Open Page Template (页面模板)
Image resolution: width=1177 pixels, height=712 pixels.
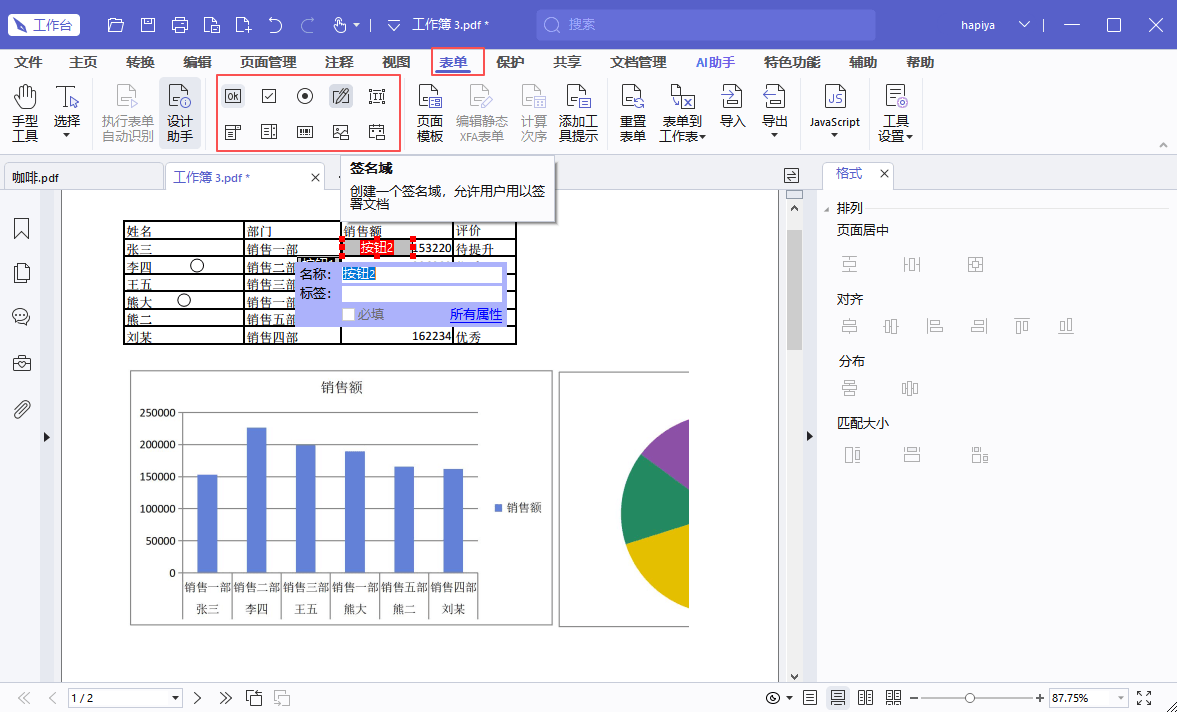coord(430,113)
